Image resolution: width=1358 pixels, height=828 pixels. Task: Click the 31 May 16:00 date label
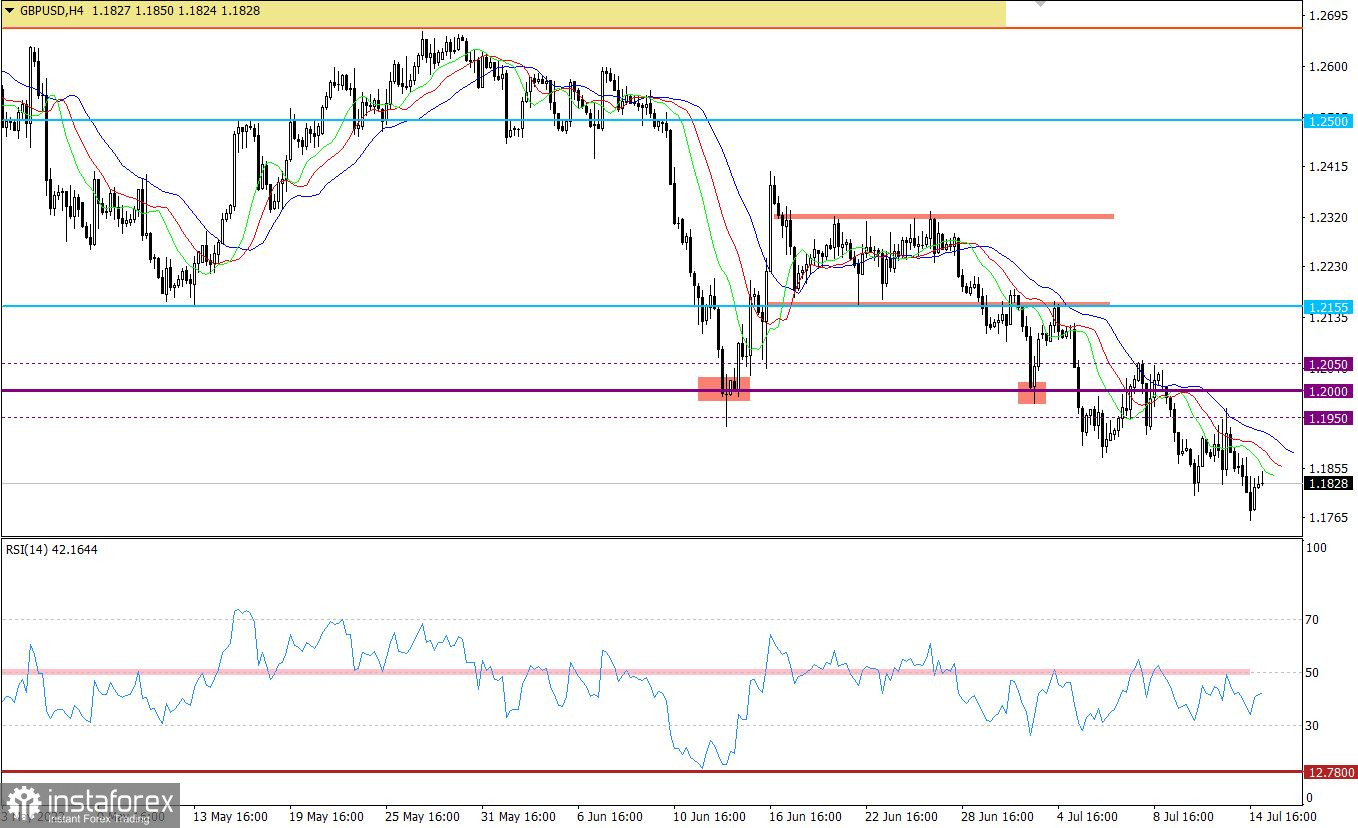pyautogui.click(x=517, y=817)
